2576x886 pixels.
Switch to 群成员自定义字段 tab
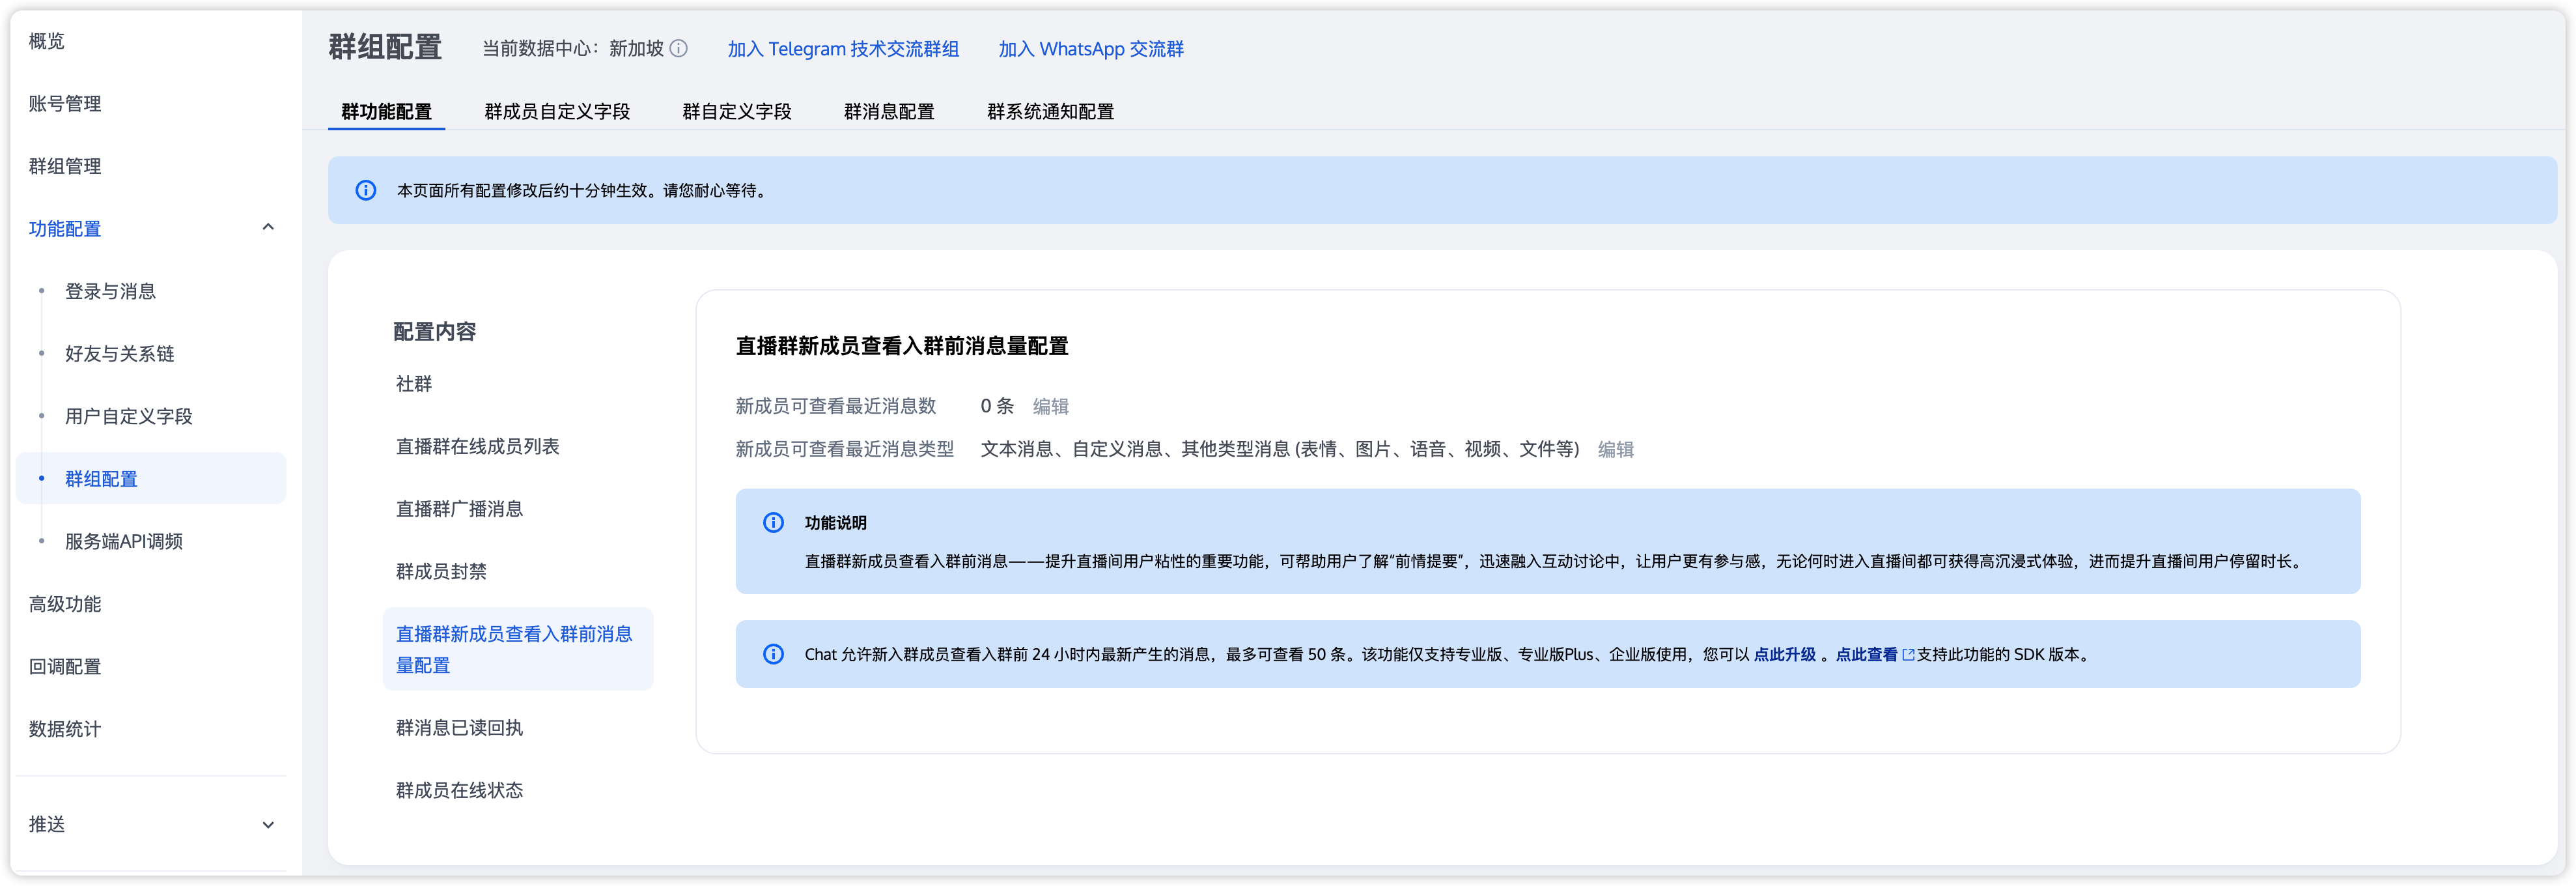tap(557, 111)
